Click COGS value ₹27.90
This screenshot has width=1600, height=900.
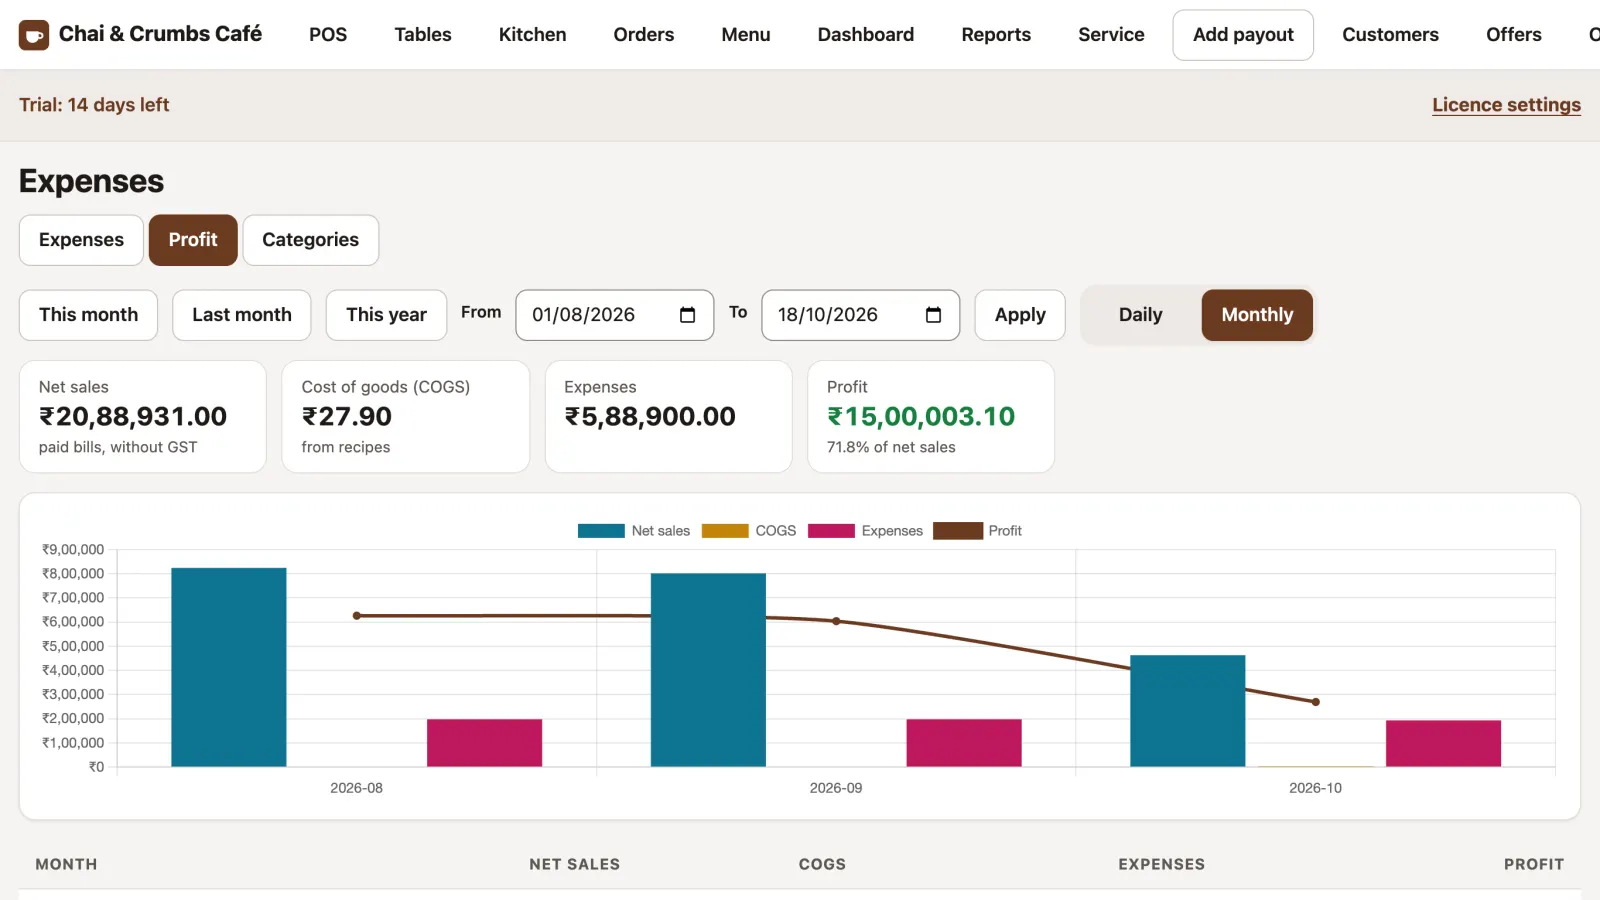point(347,416)
